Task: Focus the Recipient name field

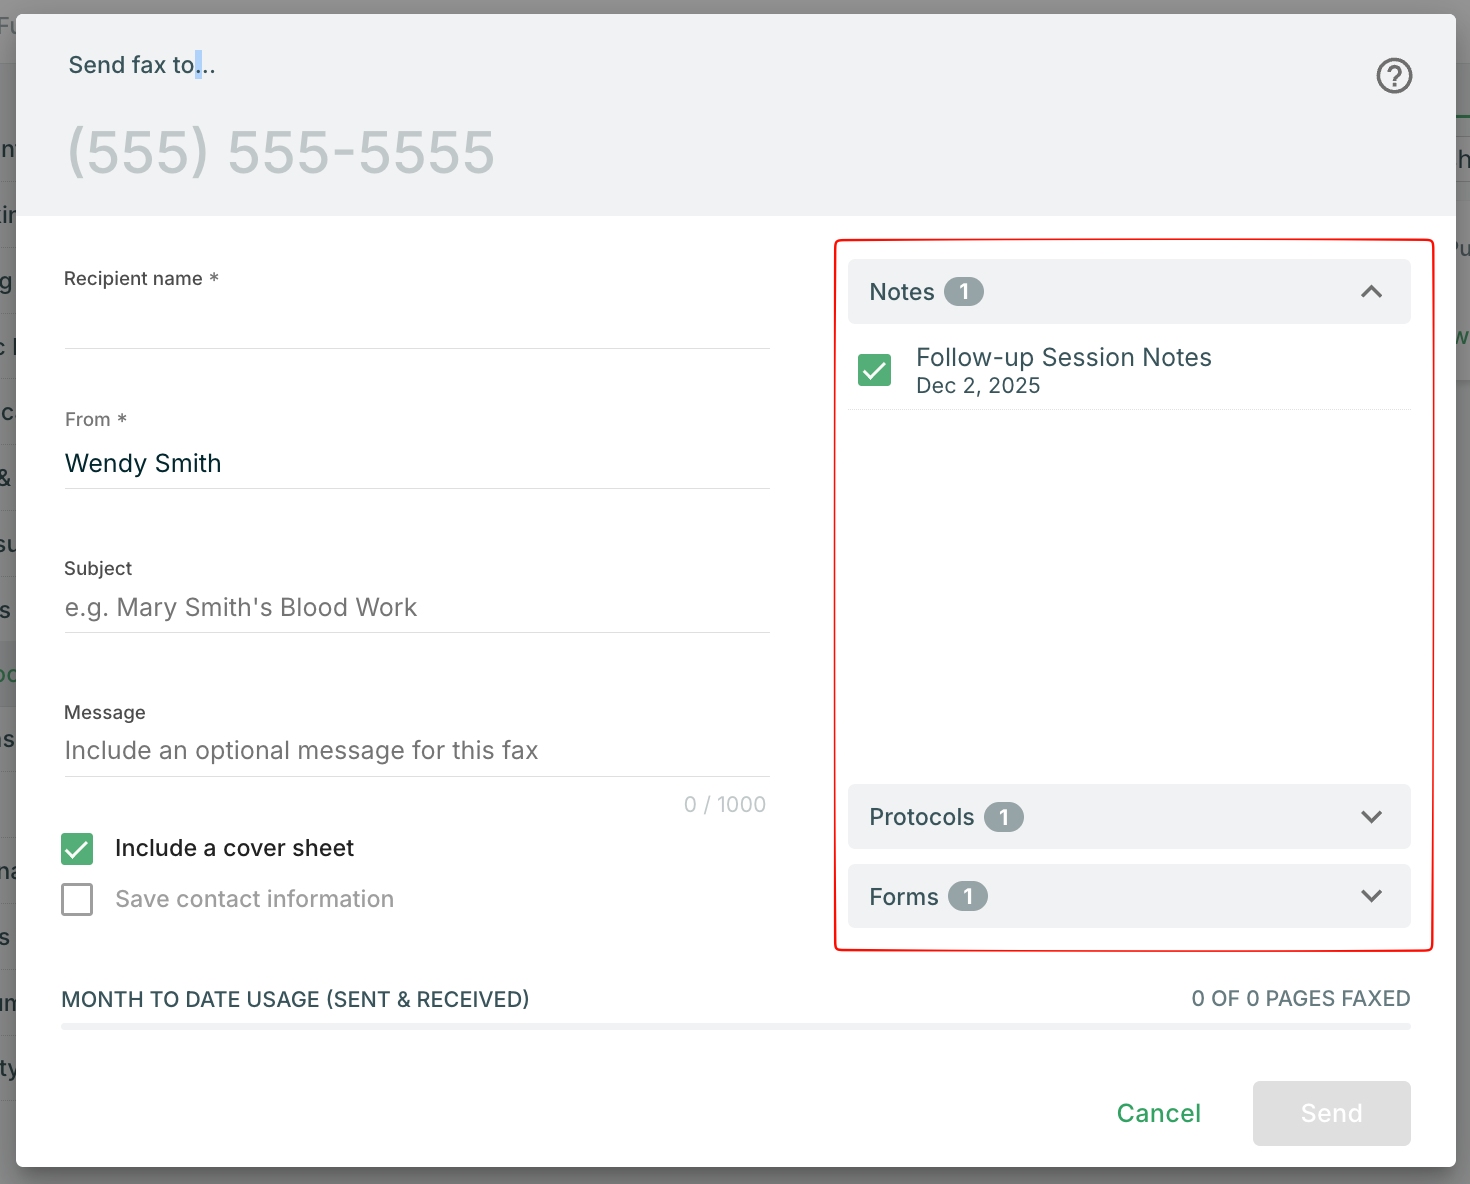Action: (416, 324)
